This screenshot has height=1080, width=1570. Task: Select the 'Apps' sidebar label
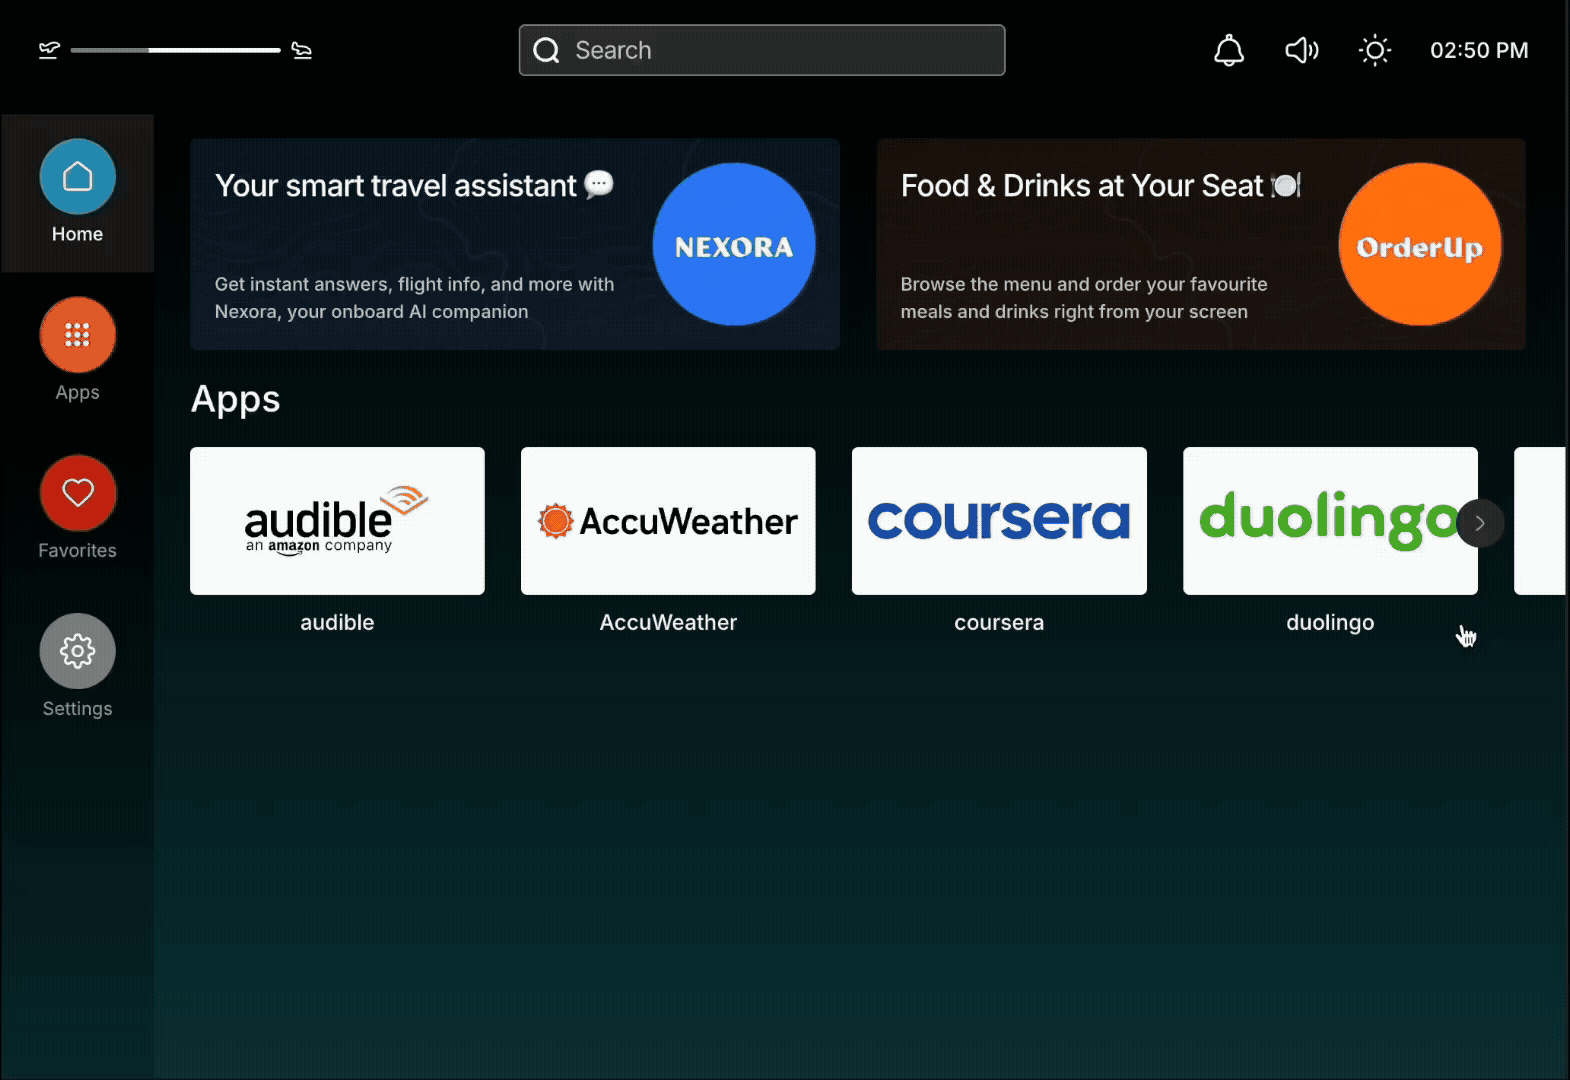click(77, 393)
